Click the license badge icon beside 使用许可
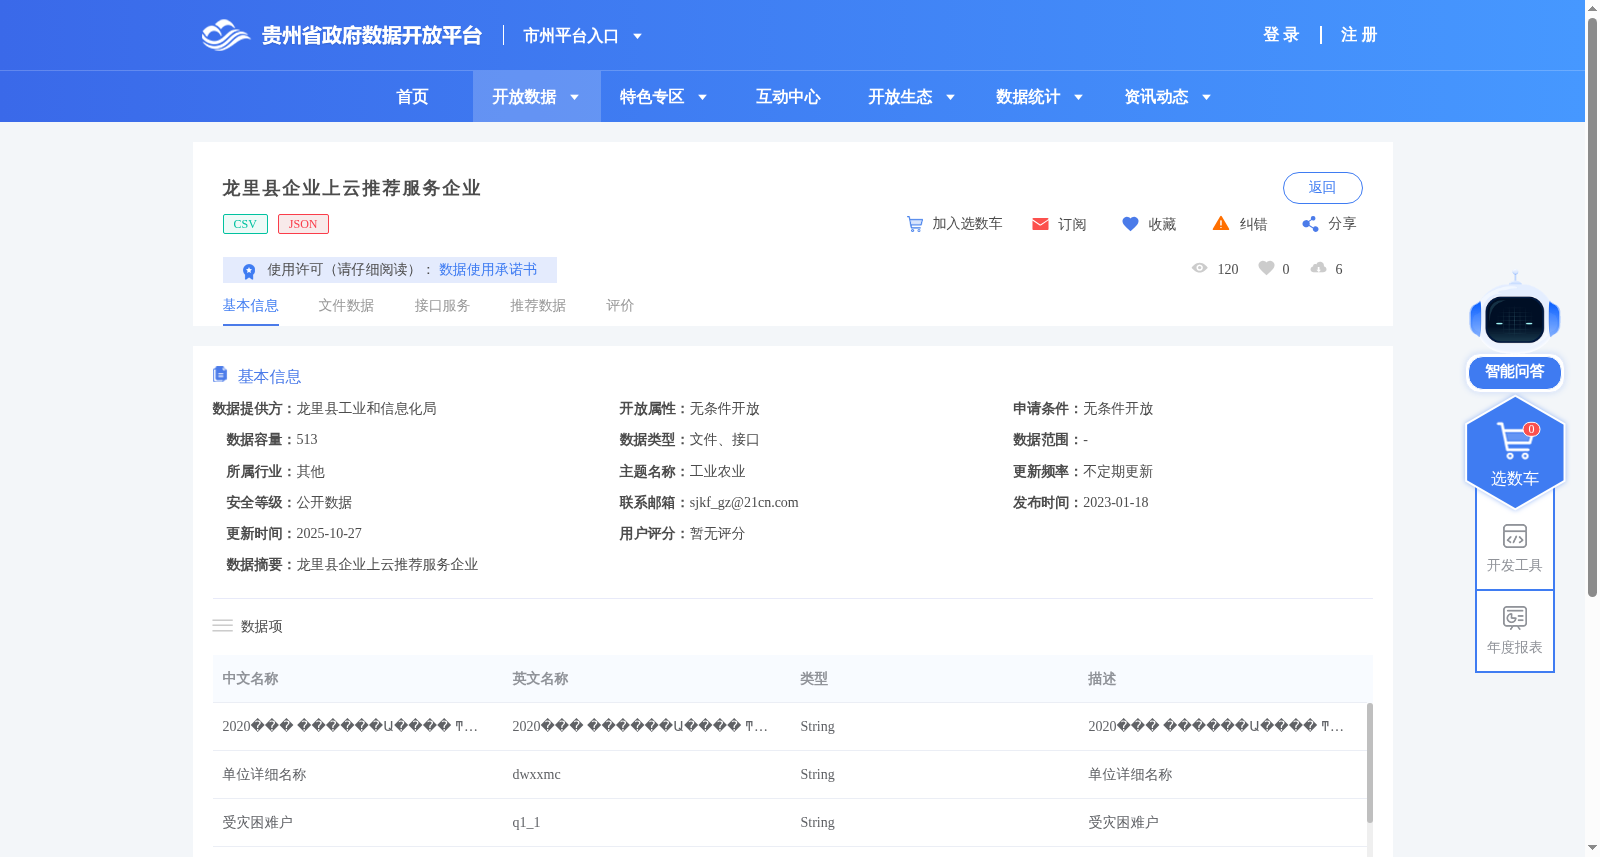This screenshot has width=1600, height=857. click(x=249, y=270)
